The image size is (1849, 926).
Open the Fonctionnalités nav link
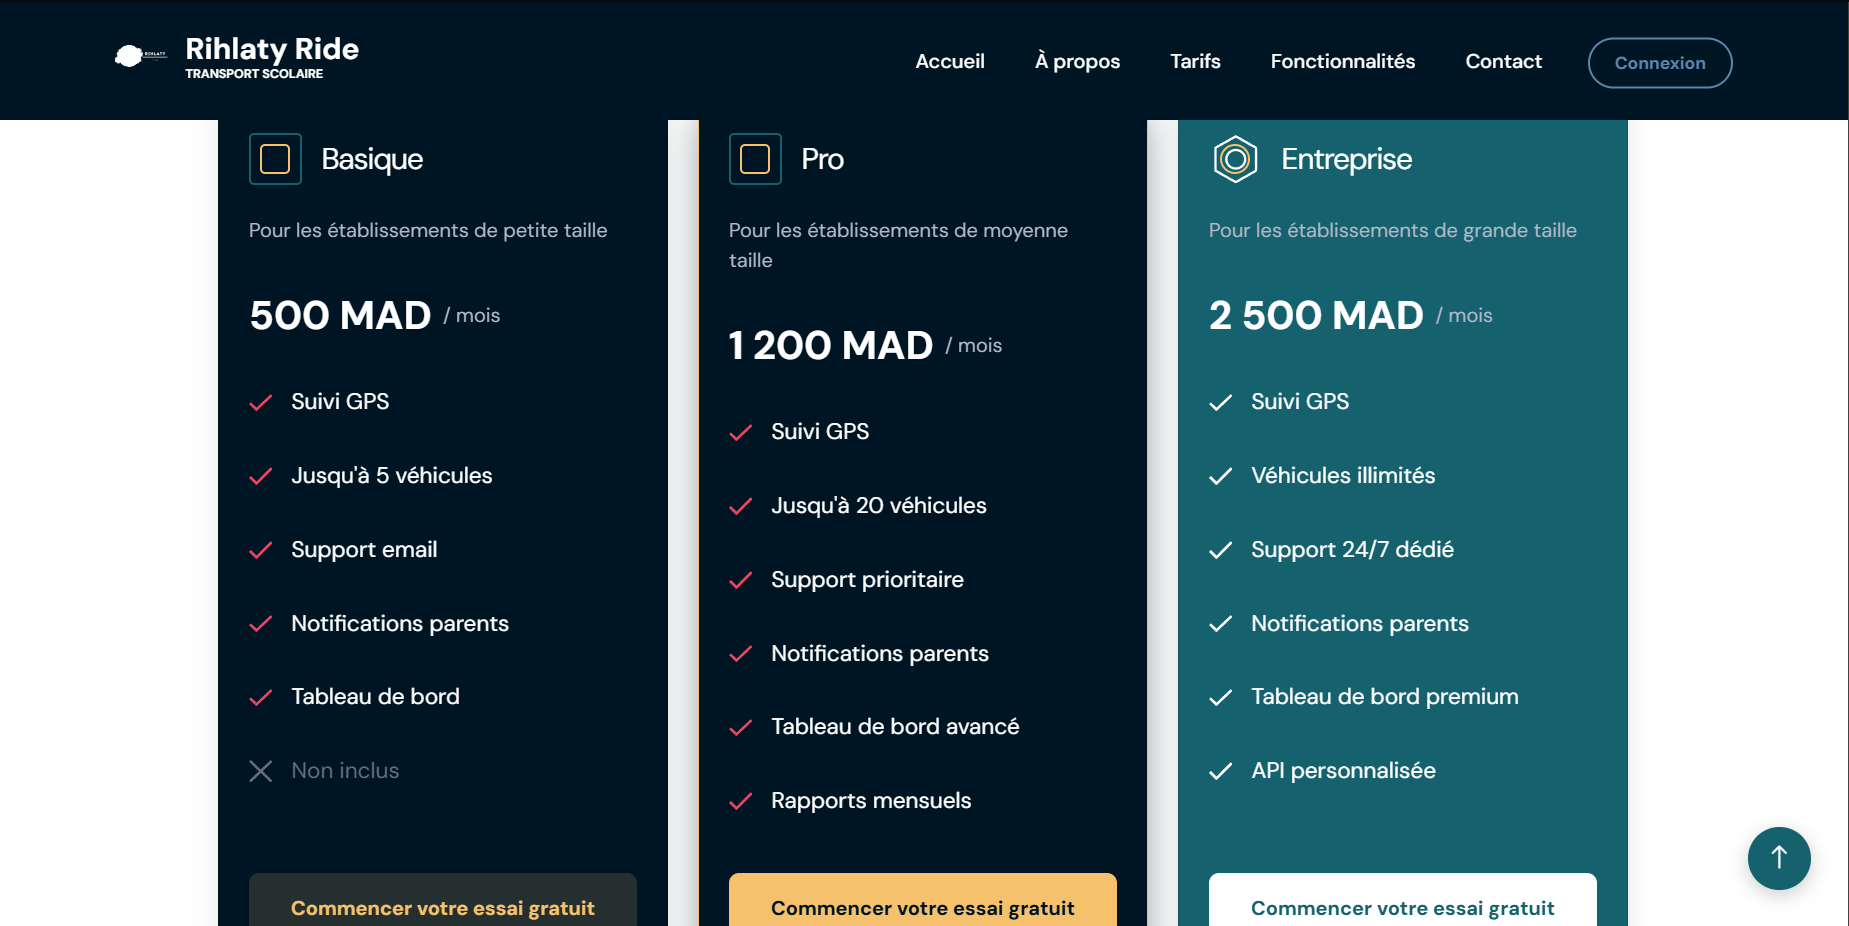click(x=1342, y=62)
